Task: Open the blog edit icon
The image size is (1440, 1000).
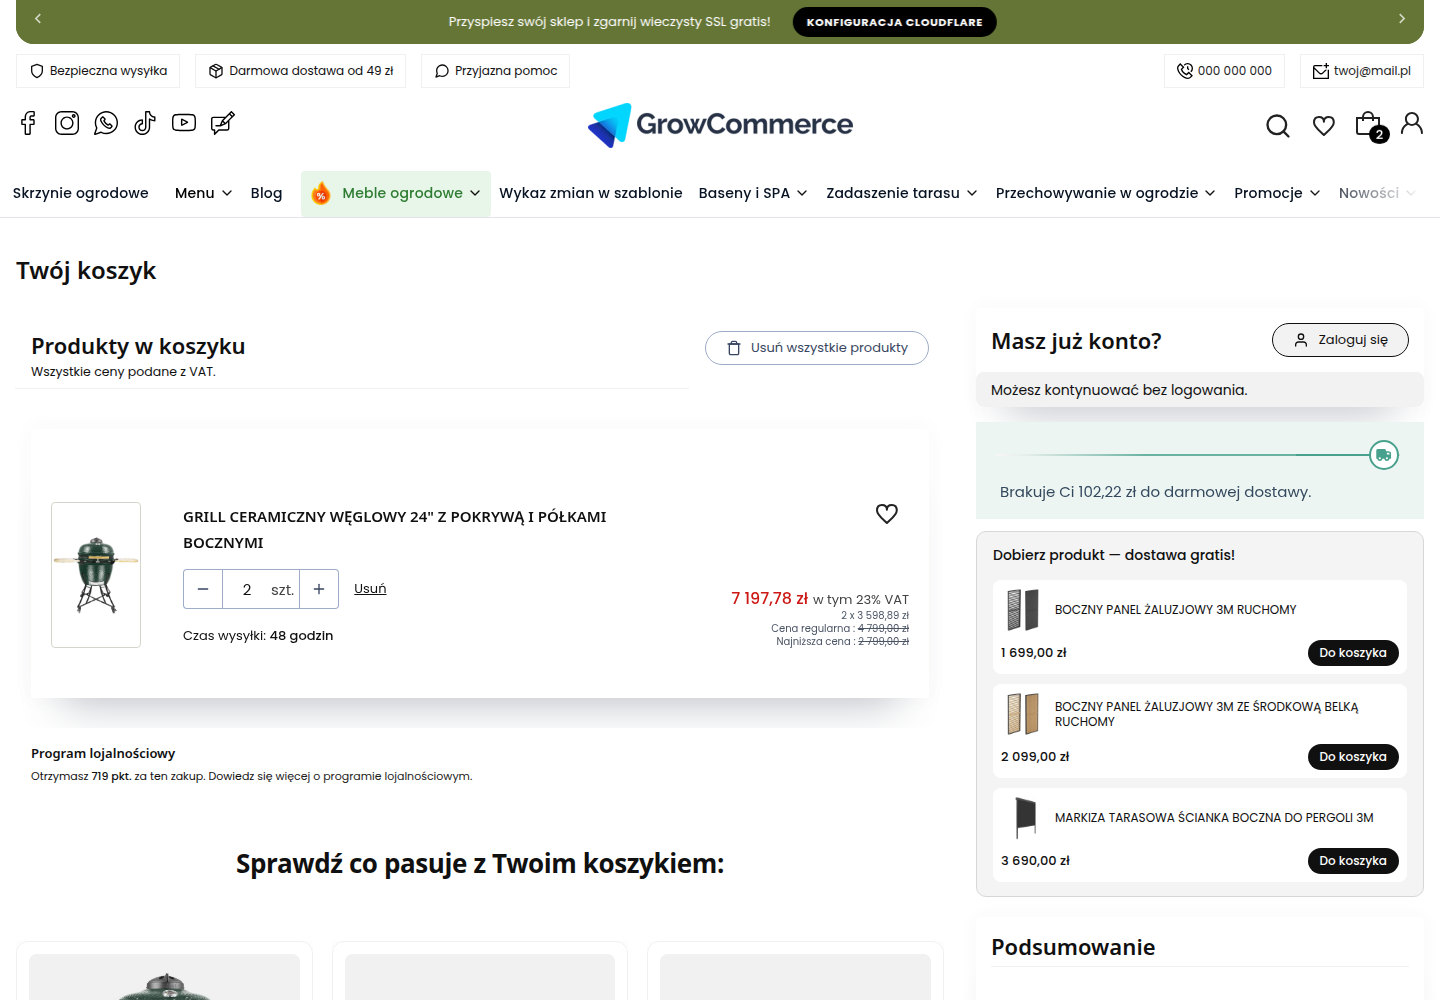Action: tap(223, 123)
